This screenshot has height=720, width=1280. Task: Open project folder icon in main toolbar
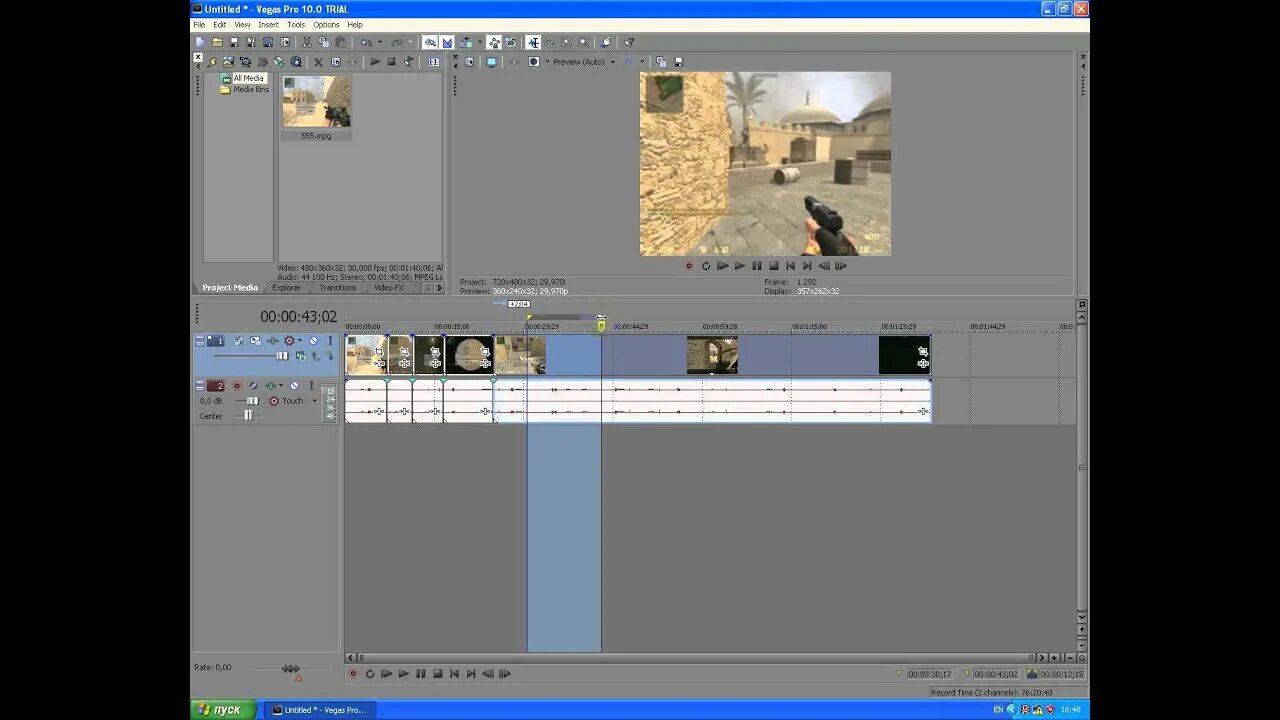tap(217, 42)
